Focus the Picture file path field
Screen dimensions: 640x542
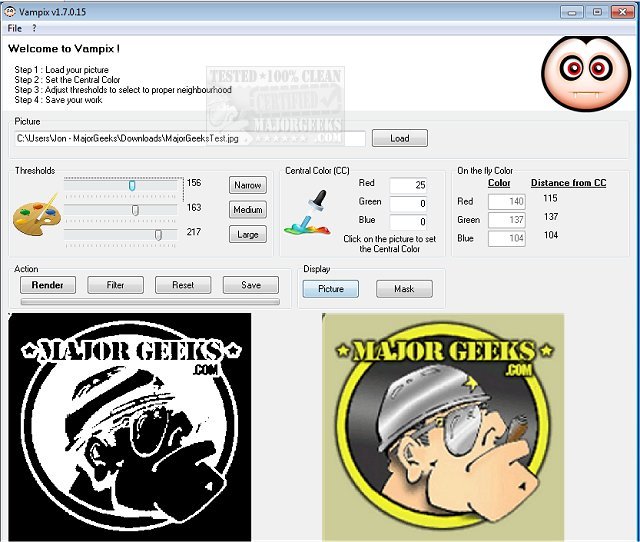point(190,138)
